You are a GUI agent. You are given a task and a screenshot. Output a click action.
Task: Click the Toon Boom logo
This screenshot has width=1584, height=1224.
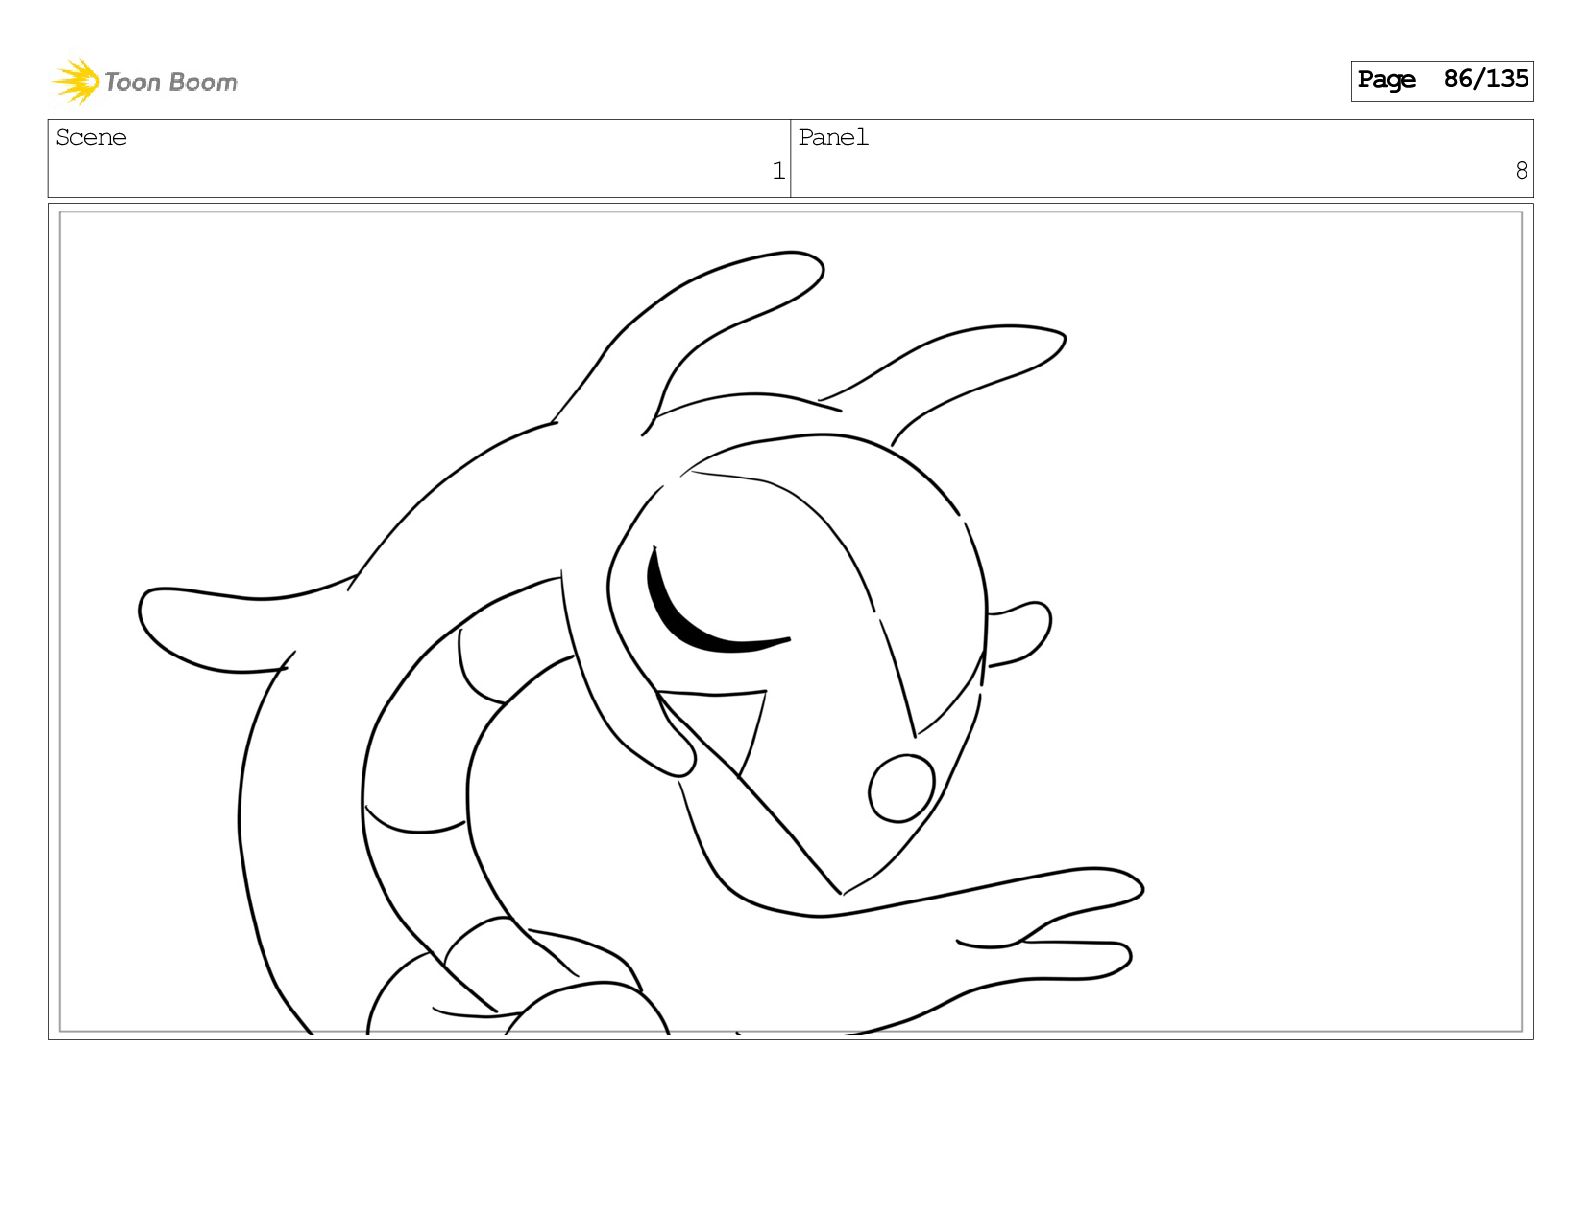145,81
